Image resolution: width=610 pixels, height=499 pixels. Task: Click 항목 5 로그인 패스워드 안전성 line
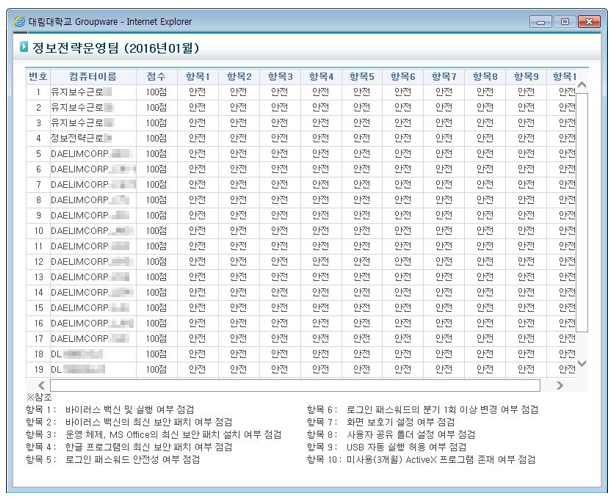point(113,460)
